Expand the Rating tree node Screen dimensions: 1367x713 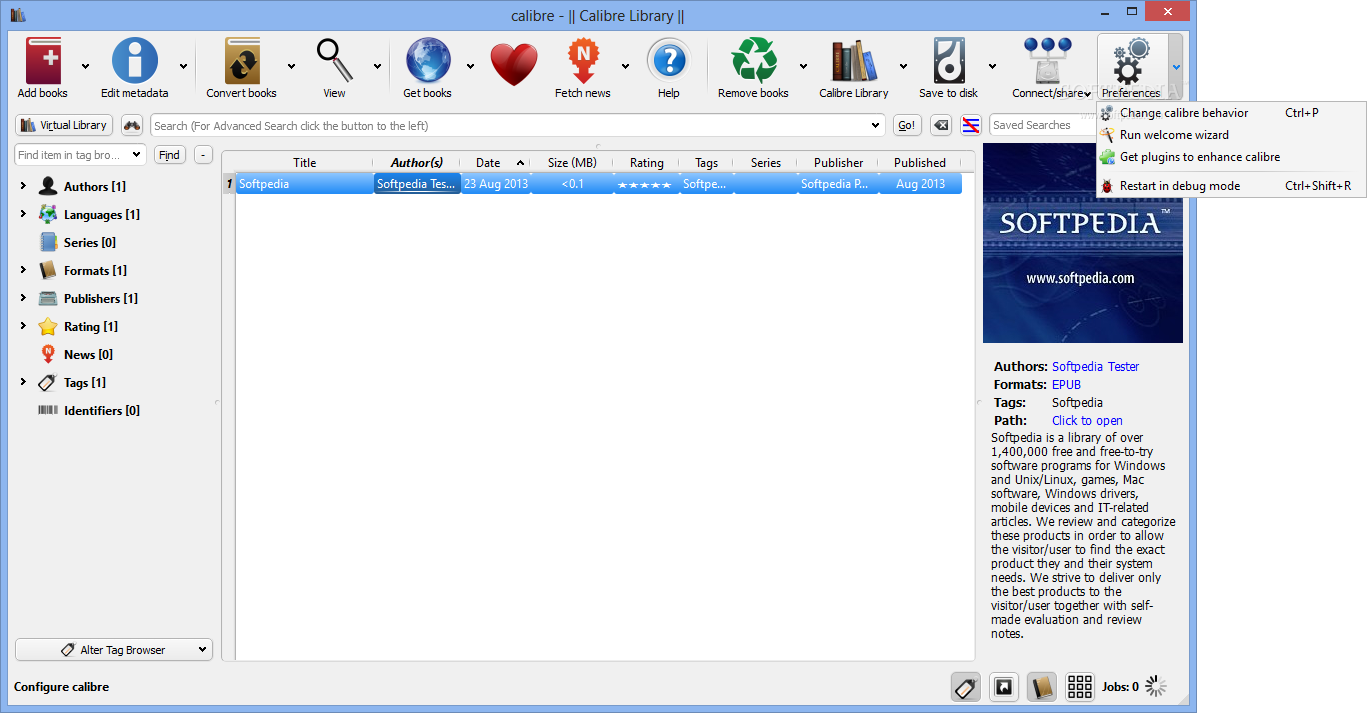23,326
